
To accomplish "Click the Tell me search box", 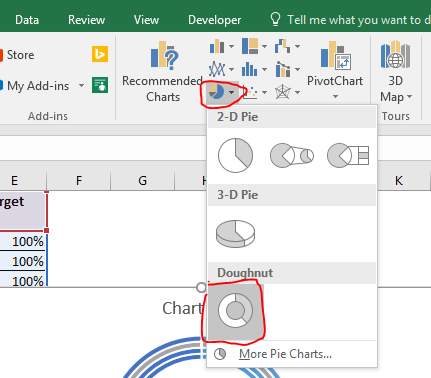I will [350, 20].
